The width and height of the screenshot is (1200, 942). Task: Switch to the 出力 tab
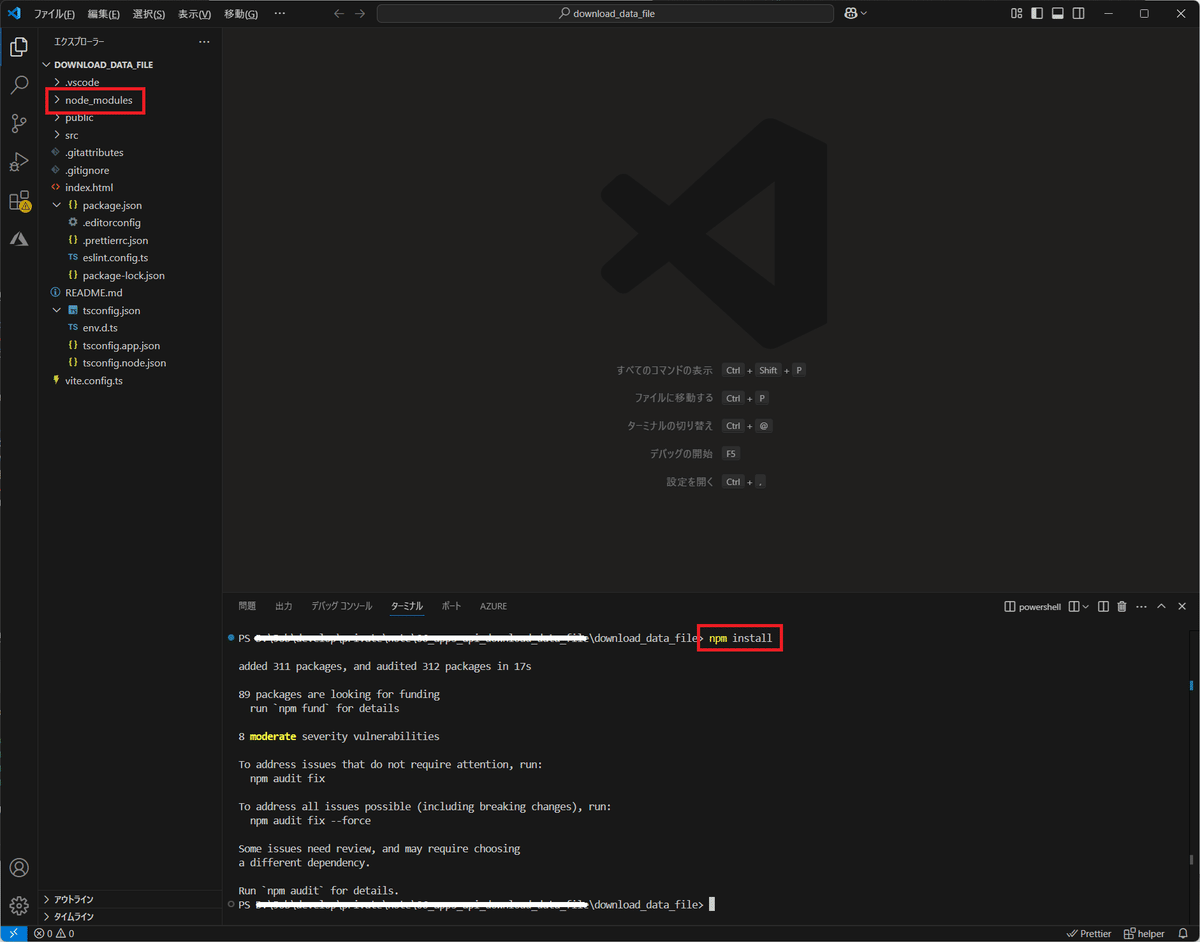click(x=283, y=606)
